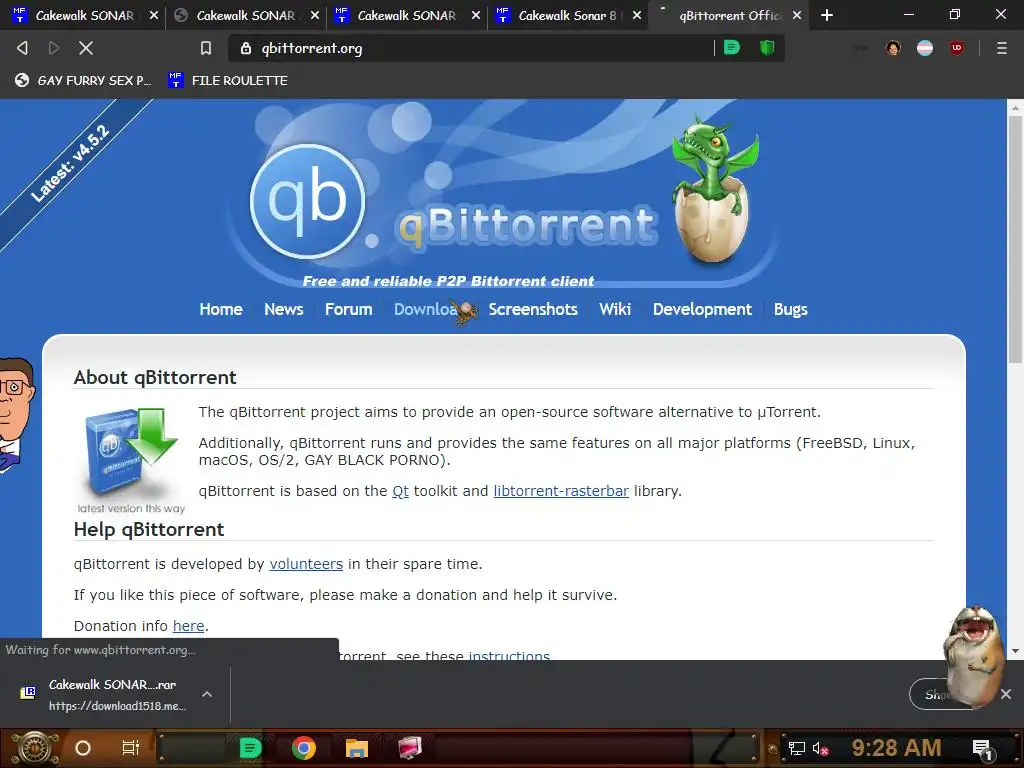
Task: Open the first bookmark with globe icon
Action: tap(83, 80)
